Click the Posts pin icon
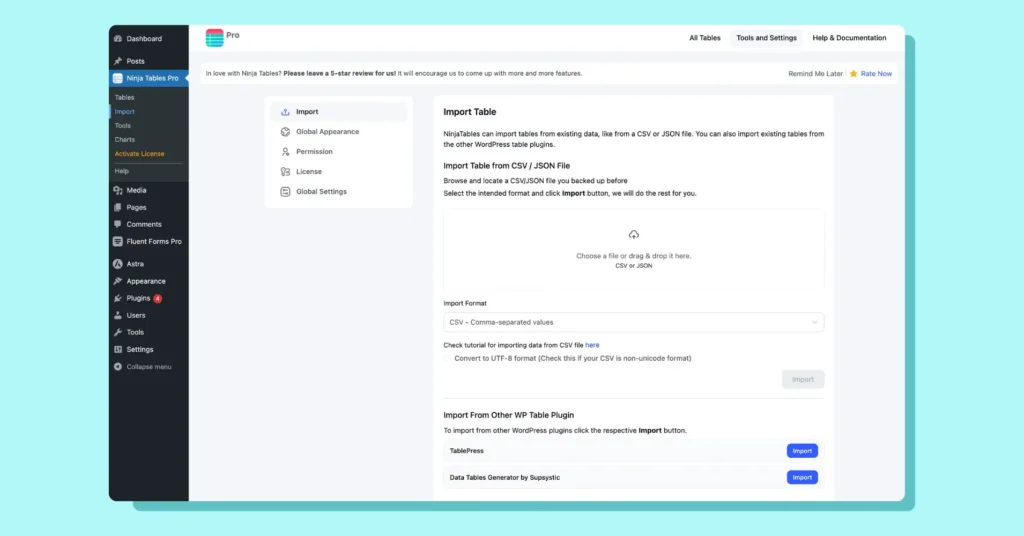 point(118,61)
